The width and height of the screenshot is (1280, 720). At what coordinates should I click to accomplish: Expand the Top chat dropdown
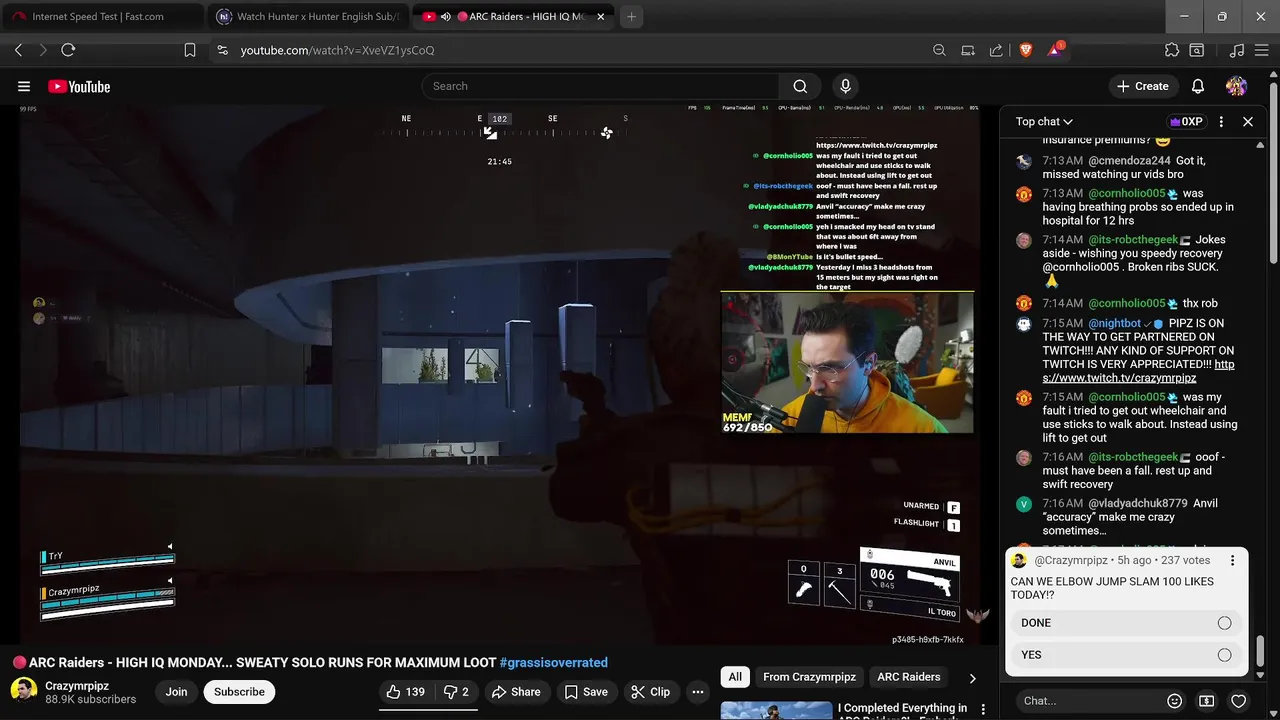pos(1044,122)
